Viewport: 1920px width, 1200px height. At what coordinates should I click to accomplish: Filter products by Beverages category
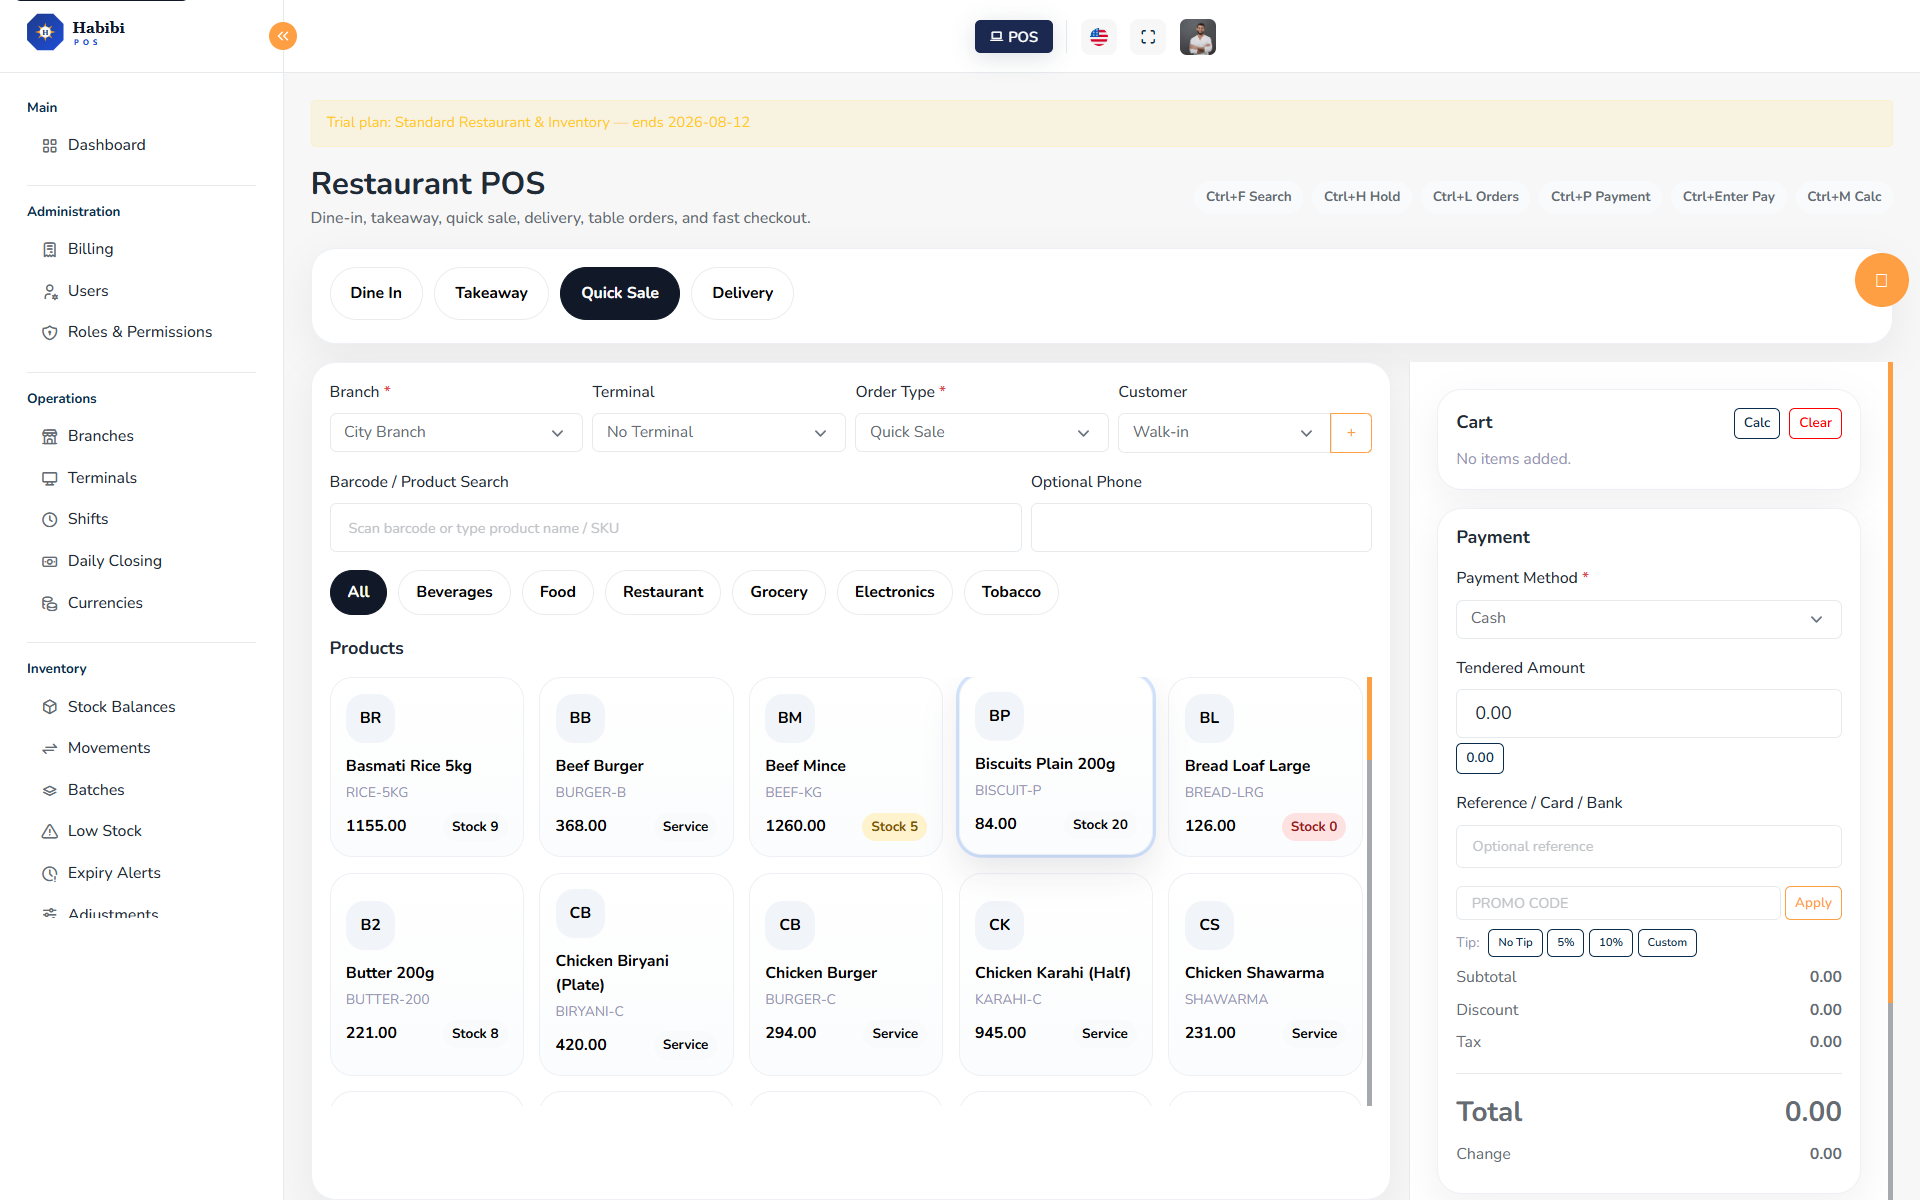[x=454, y=592]
